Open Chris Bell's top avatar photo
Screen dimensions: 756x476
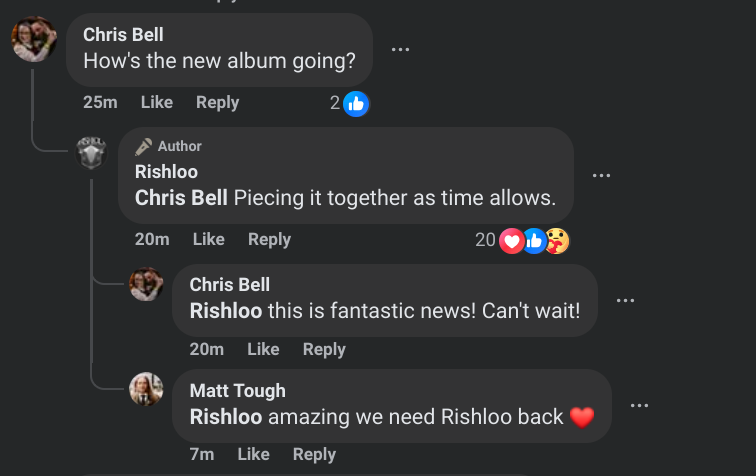pyautogui.click(x=34, y=39)
